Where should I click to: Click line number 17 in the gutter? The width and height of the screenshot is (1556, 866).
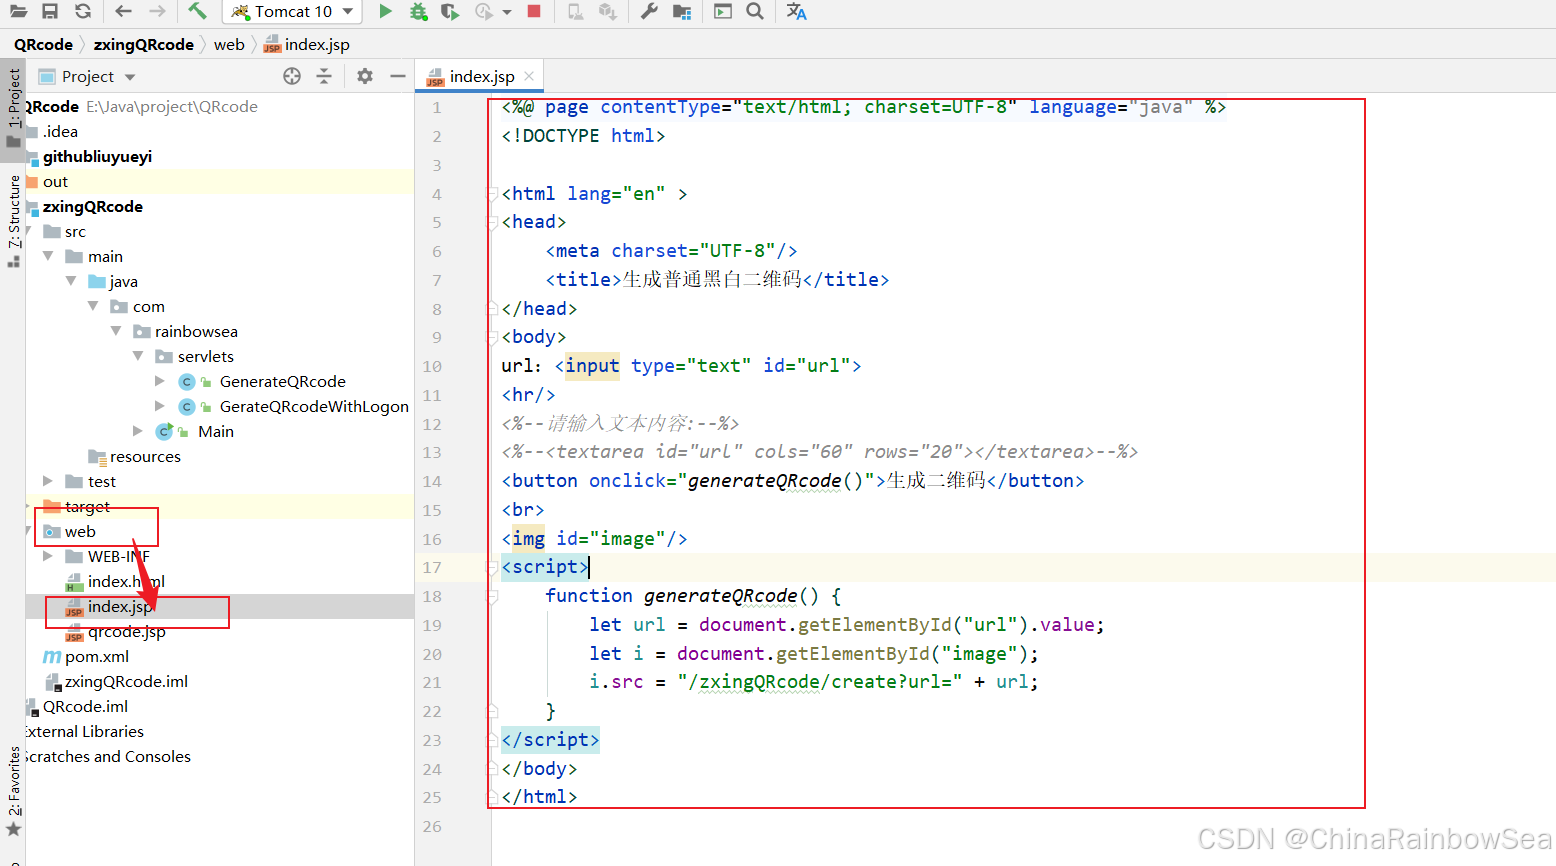pos(432,567)
